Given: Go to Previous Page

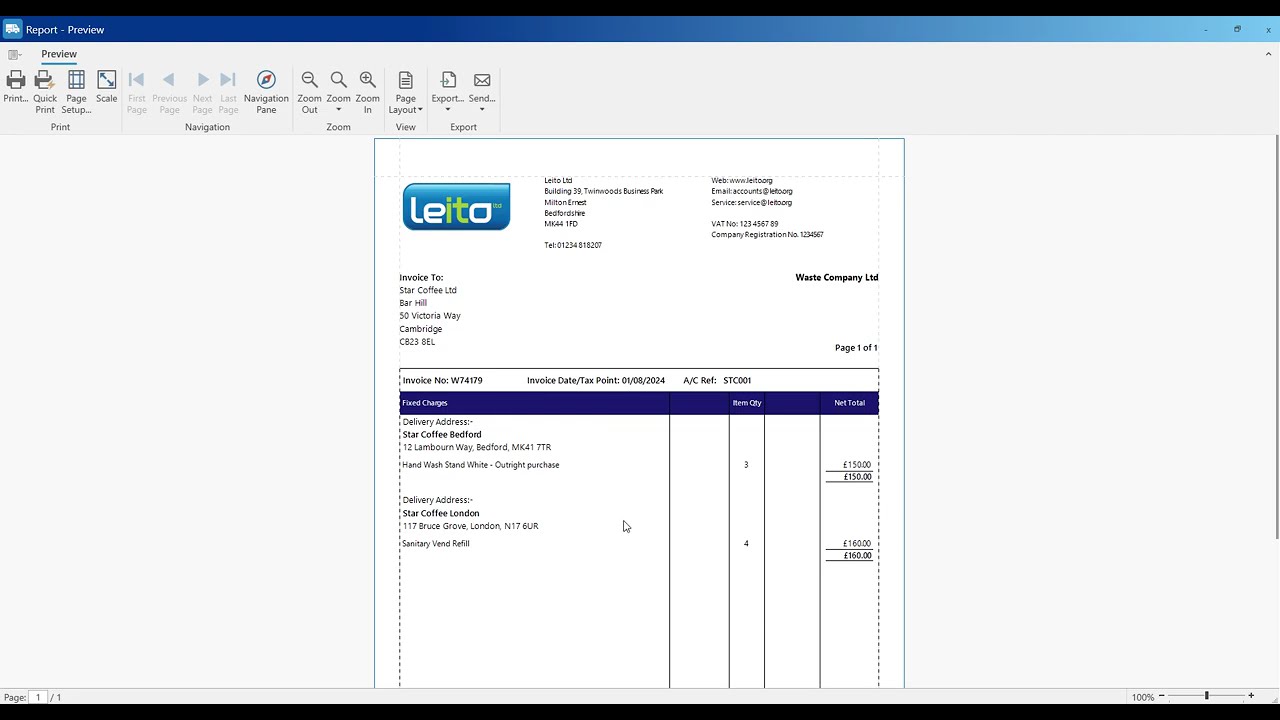Looking at the screenshot, I should point(169,92).
